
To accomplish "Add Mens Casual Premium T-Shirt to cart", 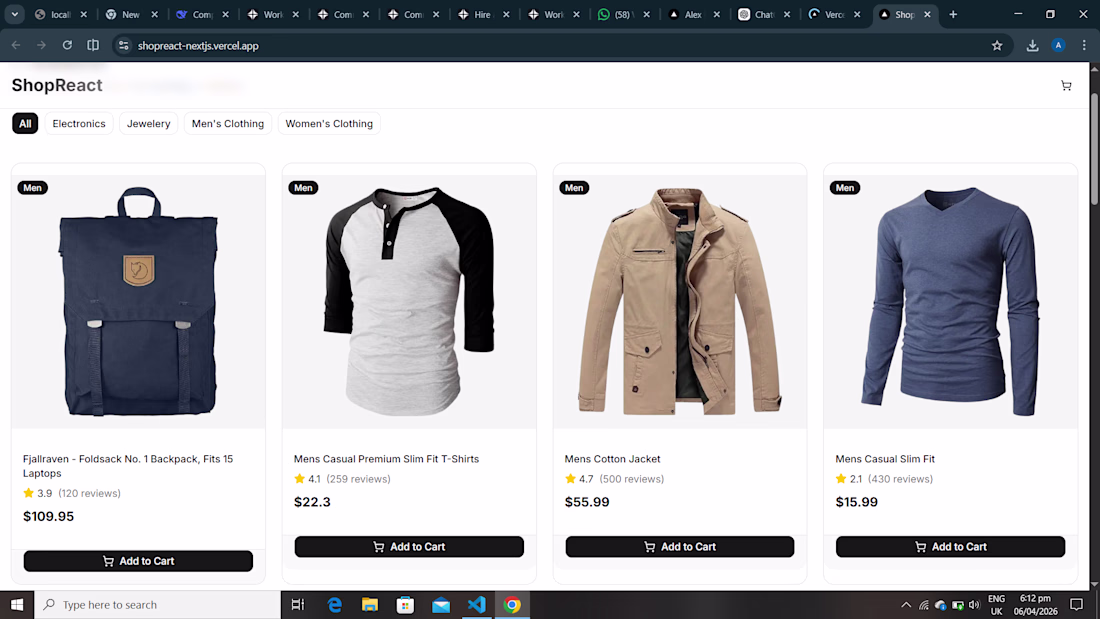I will coord(409,547).
